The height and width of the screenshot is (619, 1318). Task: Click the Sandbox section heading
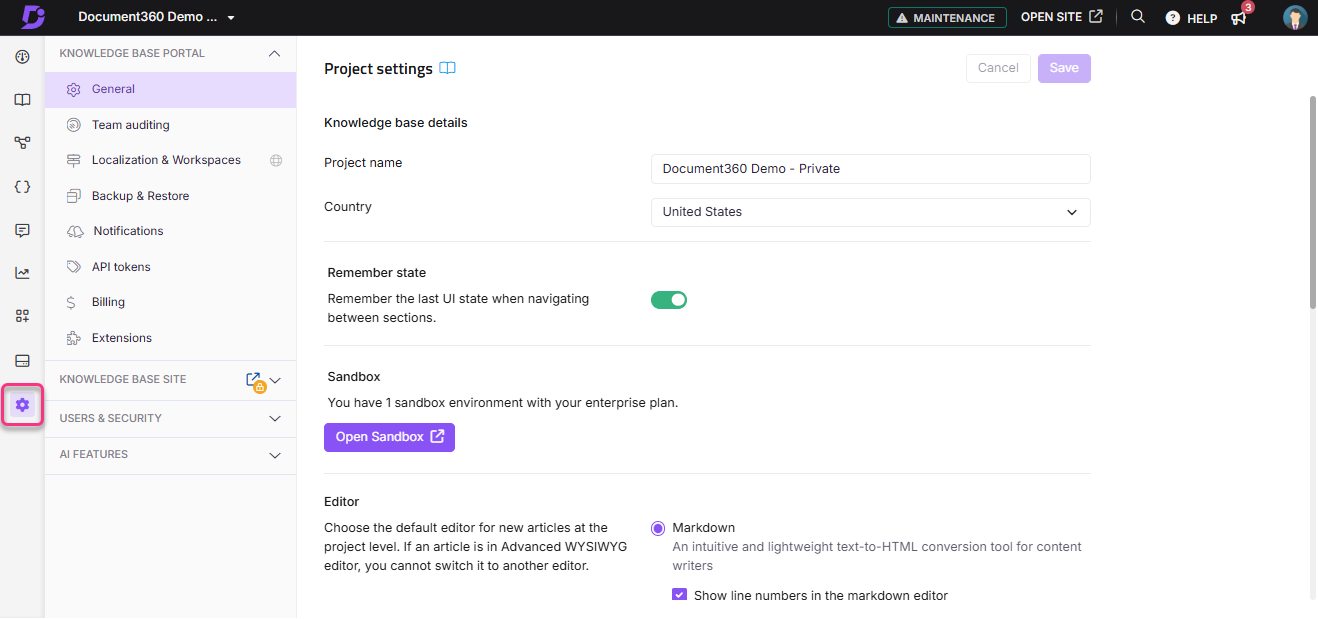(x=354, y=377)
